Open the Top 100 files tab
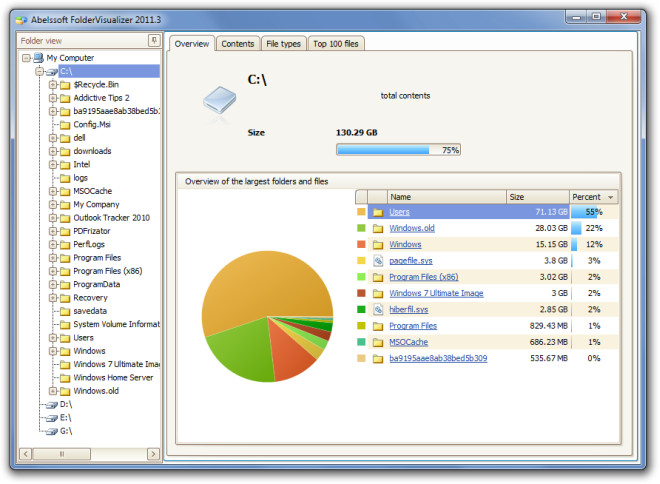 tap(335, 44)
